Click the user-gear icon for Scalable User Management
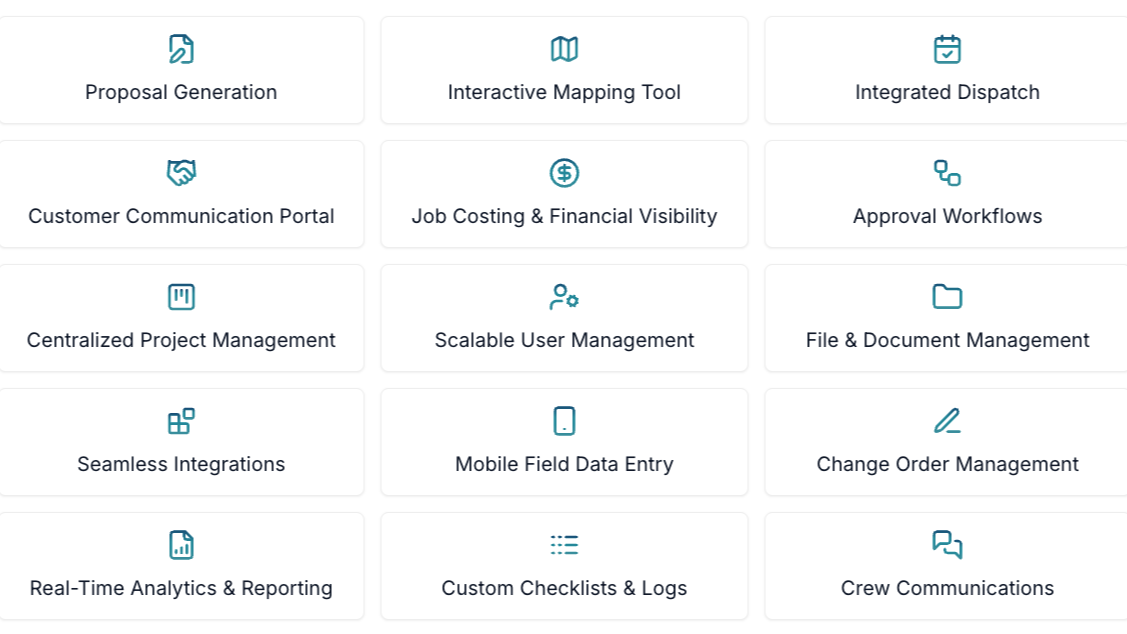1127x634 pixels. point(564,297)
